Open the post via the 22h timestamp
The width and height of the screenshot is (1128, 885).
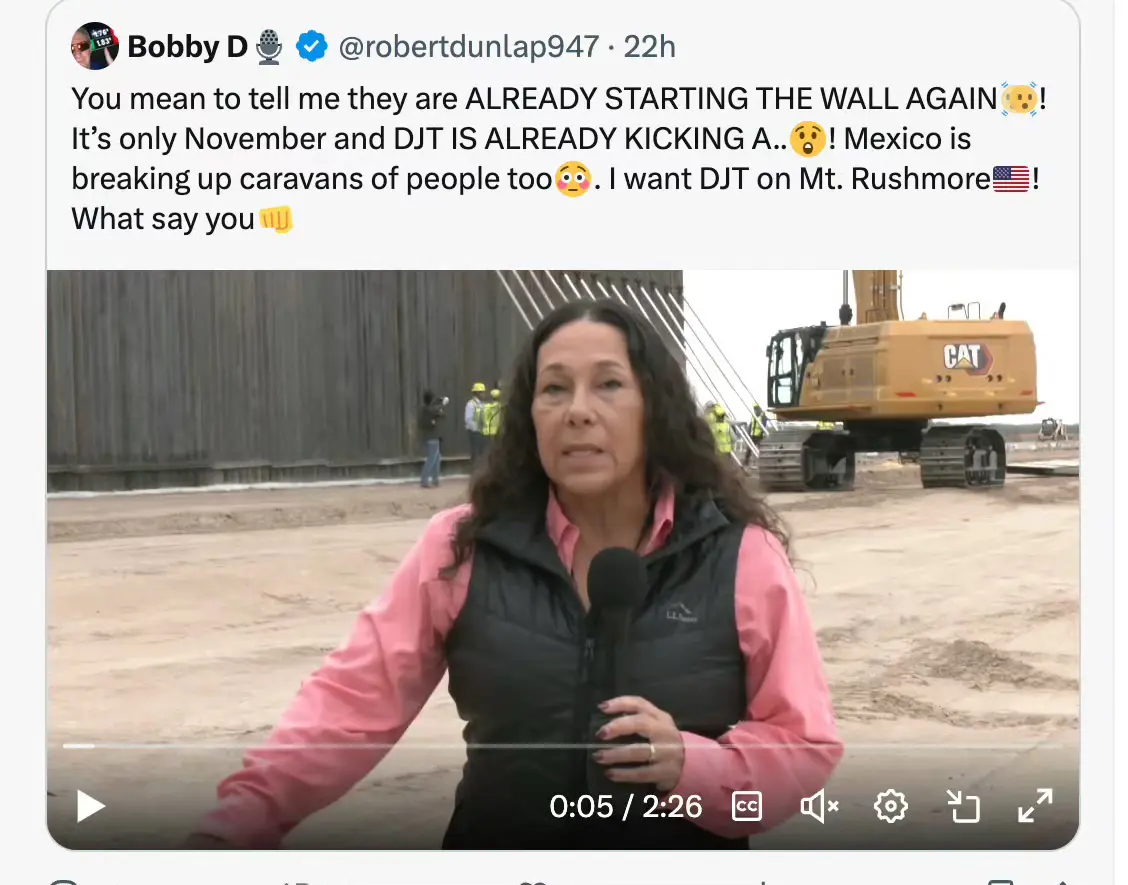[x=649, y=47]
